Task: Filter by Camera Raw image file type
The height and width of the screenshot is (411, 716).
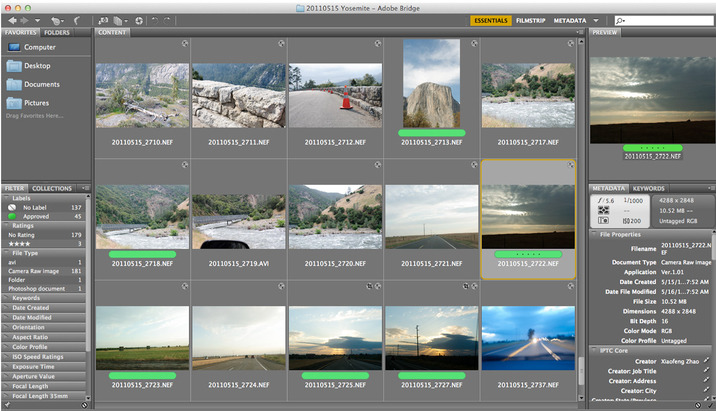Action: pos(35,270)
